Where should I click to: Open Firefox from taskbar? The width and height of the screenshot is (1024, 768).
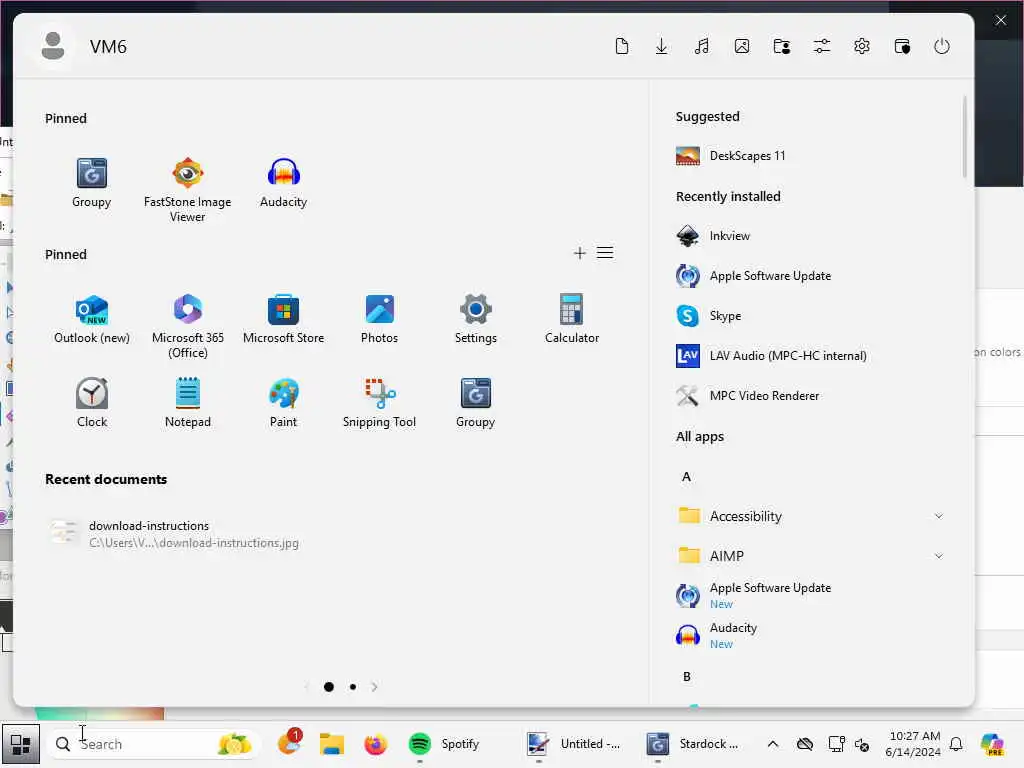(x=376, y=744)
